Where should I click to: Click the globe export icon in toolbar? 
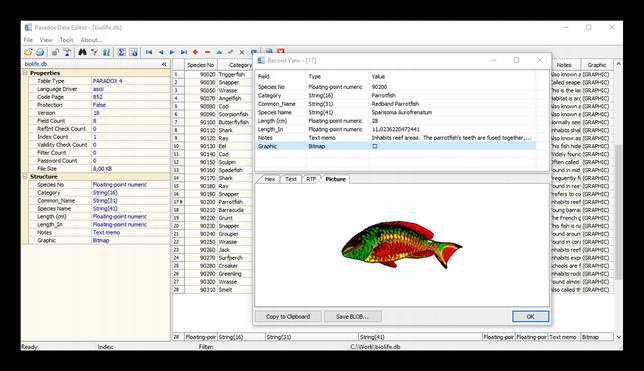pyautogui.click(x=40, y=52)
